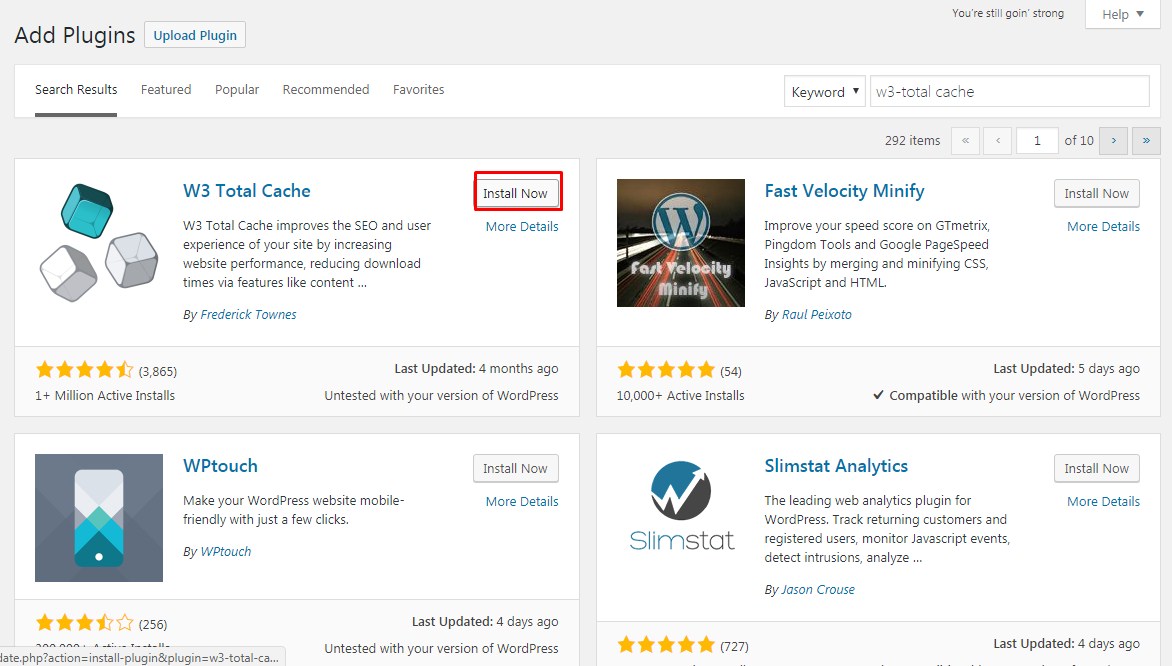Click W3 Total Cache star rating
The image size is (1172, 666).
pyautogui.click(x=84, y=370)
